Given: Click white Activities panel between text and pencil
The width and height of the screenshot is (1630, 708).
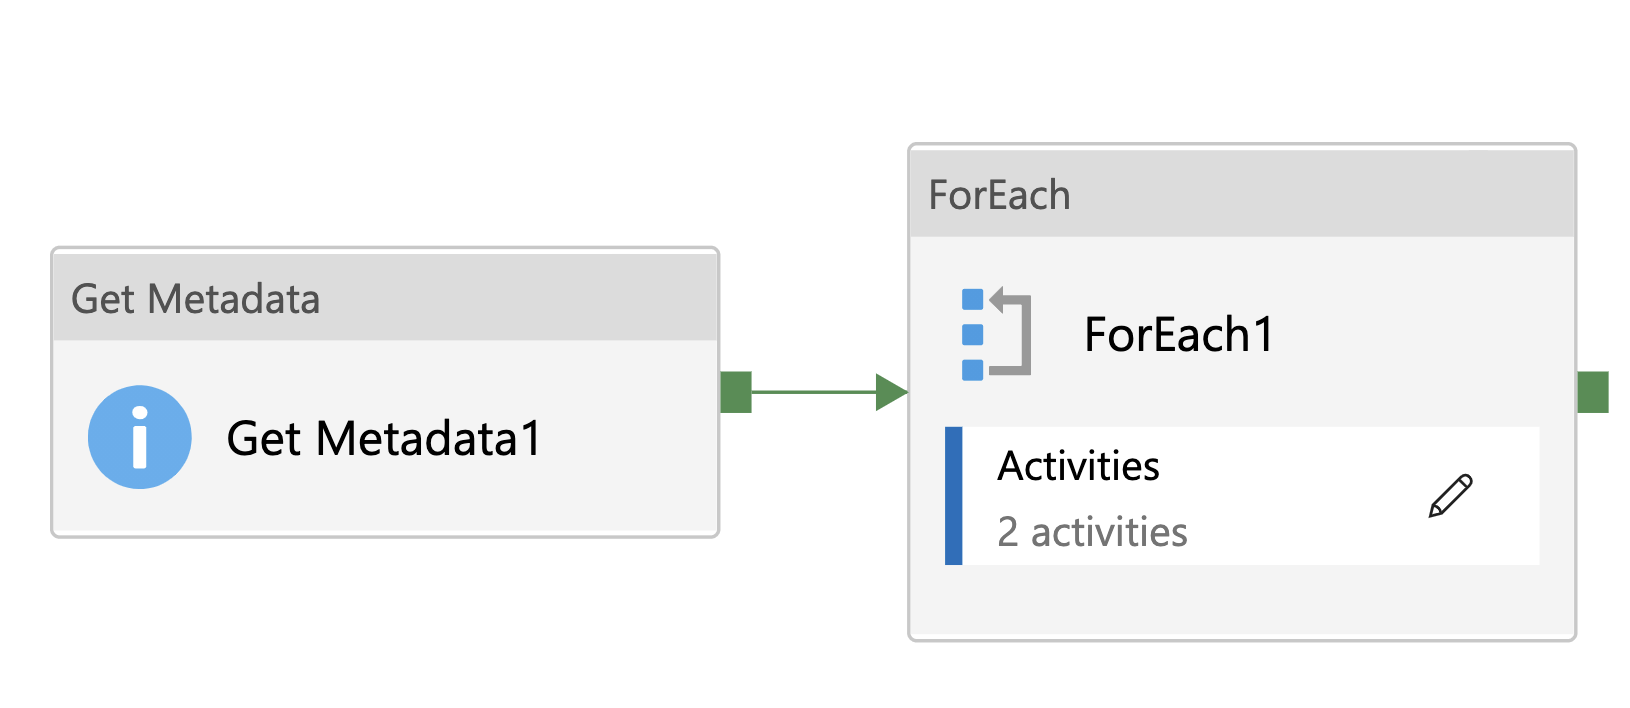Looking at the screenshot, I should [x=1300, y=496].
